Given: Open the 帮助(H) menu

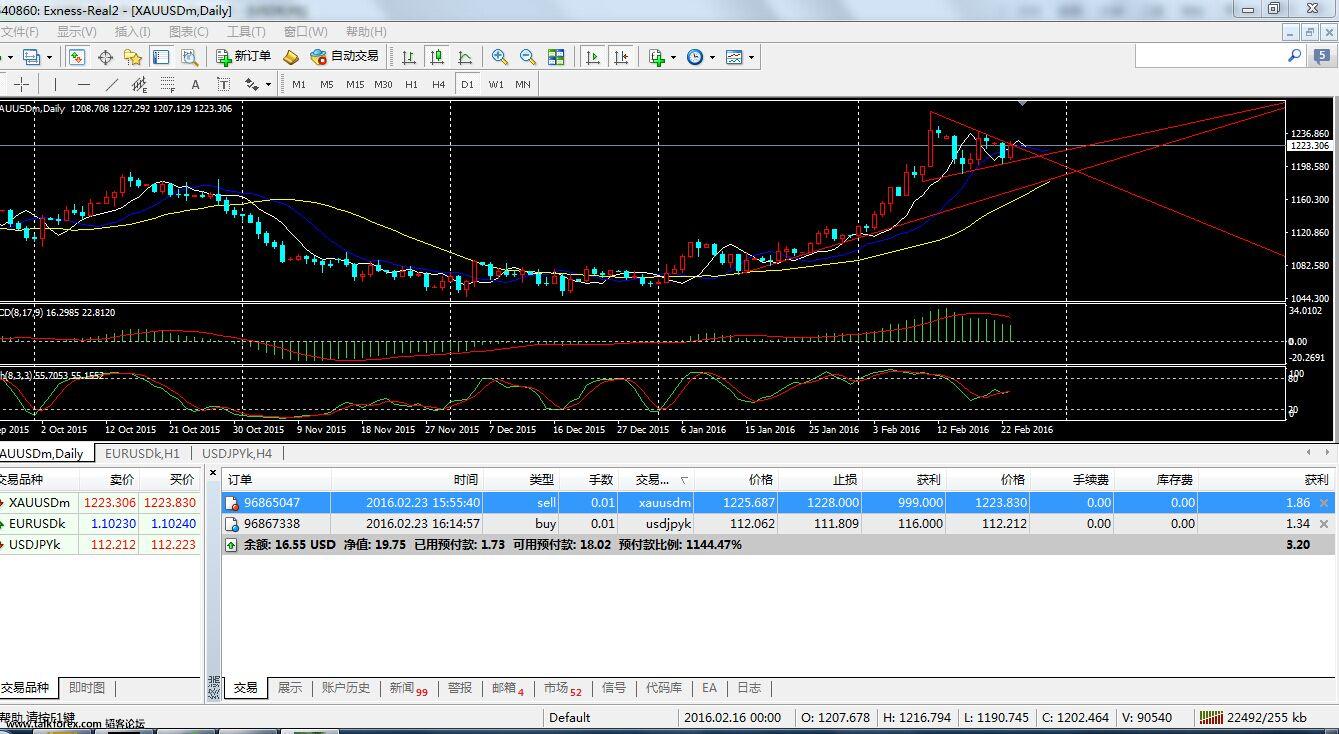Looking at the screenshot, I should 366,32.
